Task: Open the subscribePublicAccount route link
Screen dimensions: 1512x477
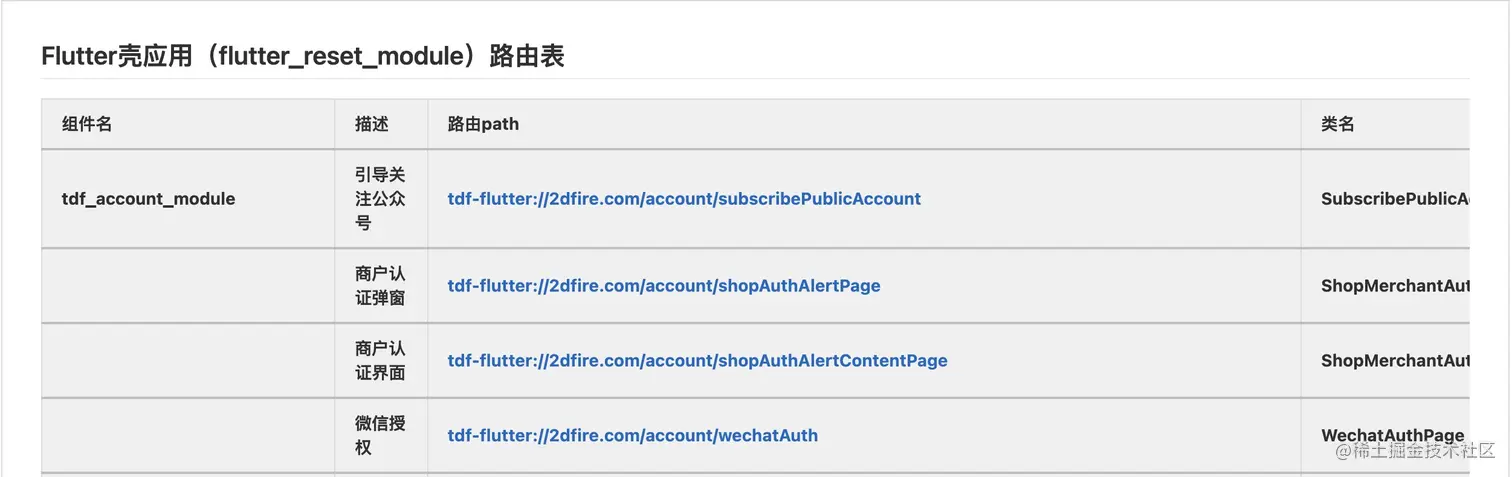Action: pyautogui.click(x=684, y=199)
